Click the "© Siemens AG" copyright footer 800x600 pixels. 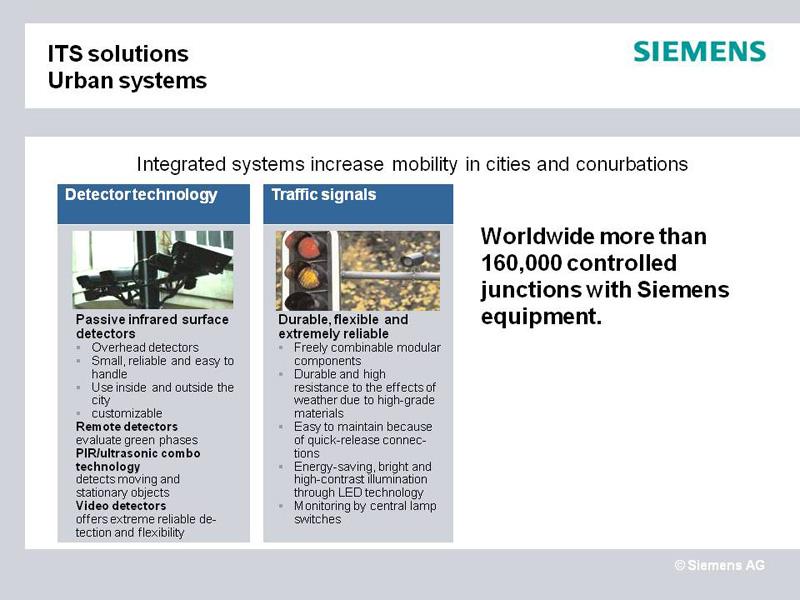click(x=719, y=565)
